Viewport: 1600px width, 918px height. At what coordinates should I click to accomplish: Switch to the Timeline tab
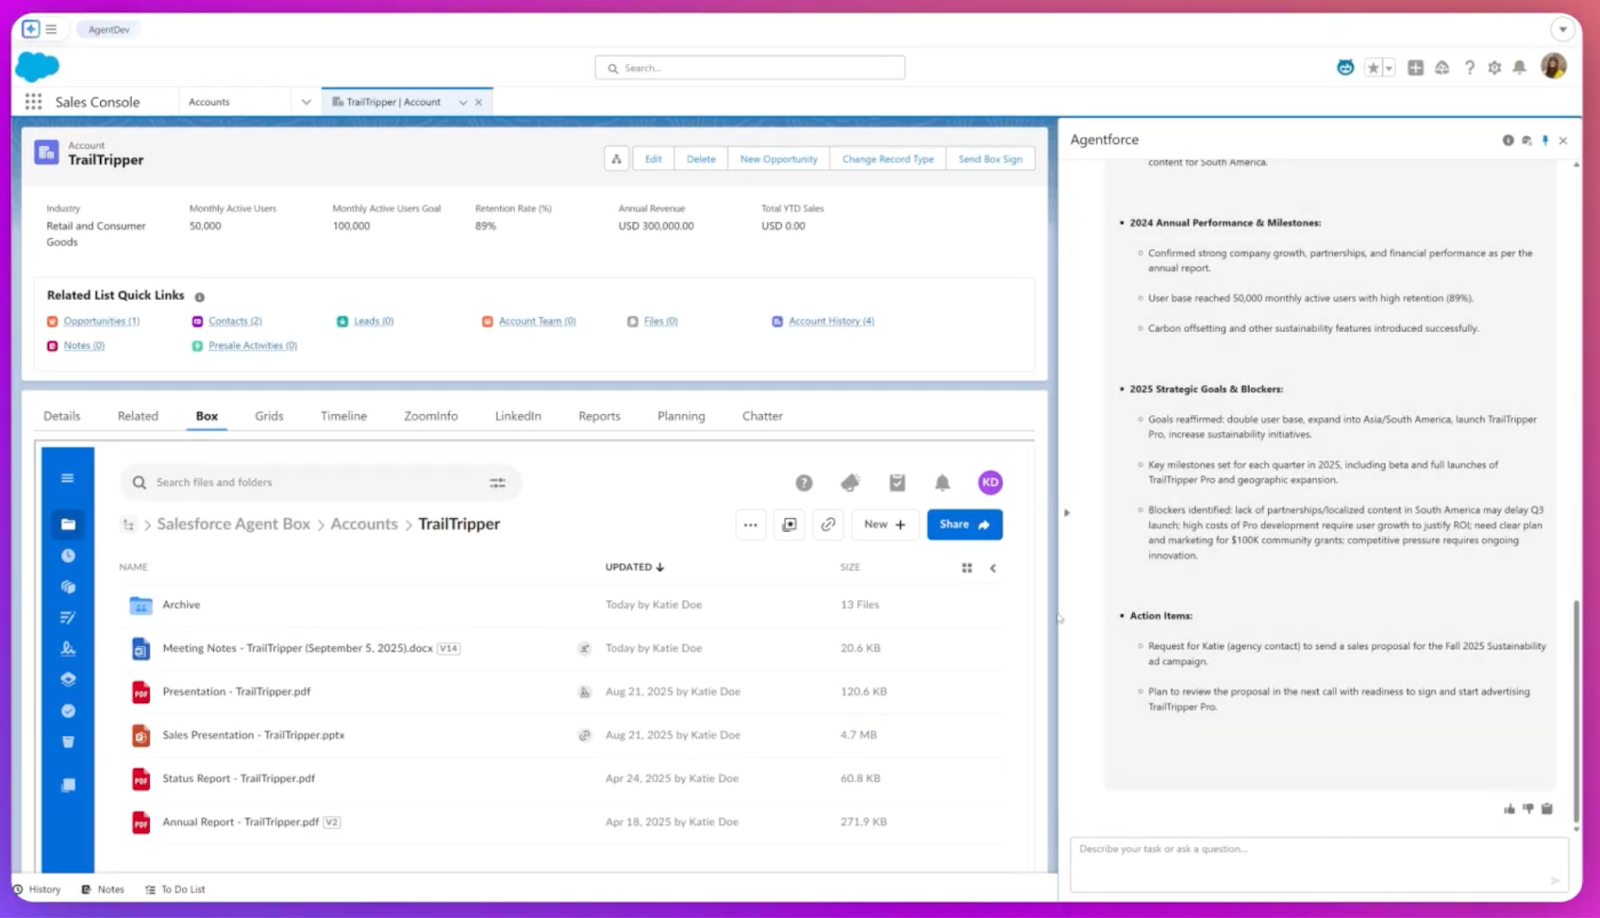click(x=343, y=416)
